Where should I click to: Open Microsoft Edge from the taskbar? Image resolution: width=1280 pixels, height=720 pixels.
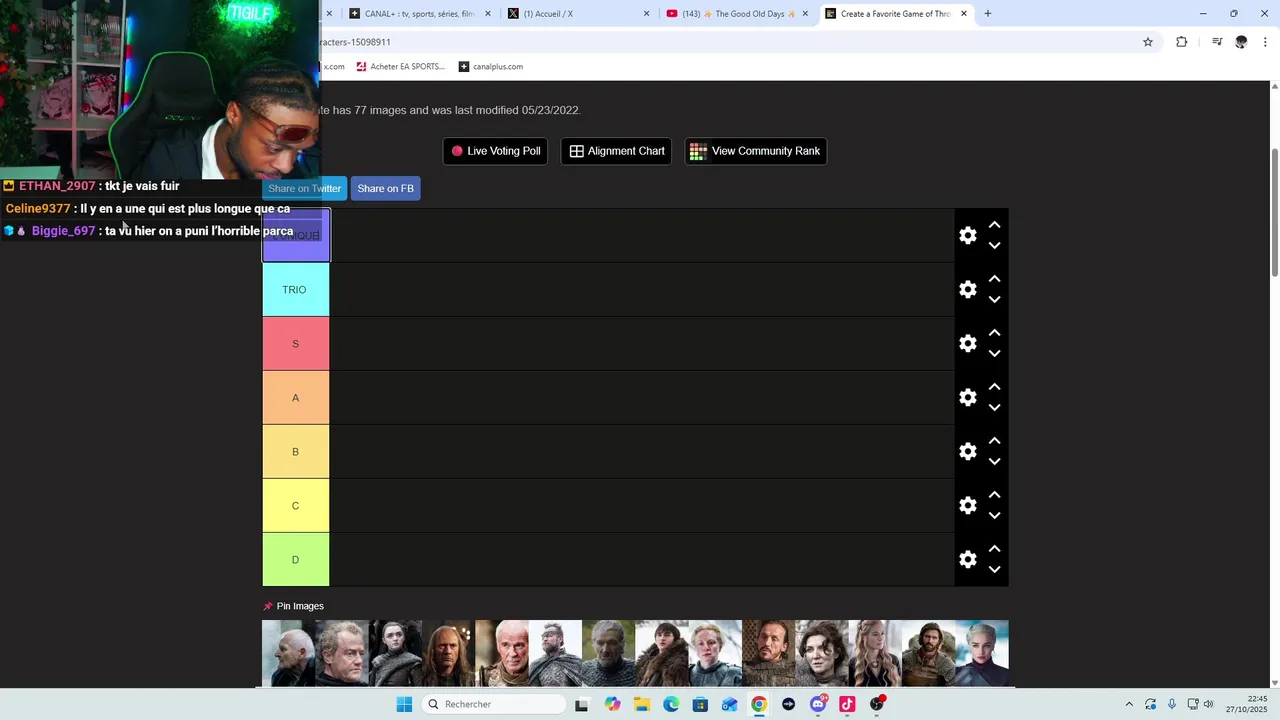(x=671, y=704)
